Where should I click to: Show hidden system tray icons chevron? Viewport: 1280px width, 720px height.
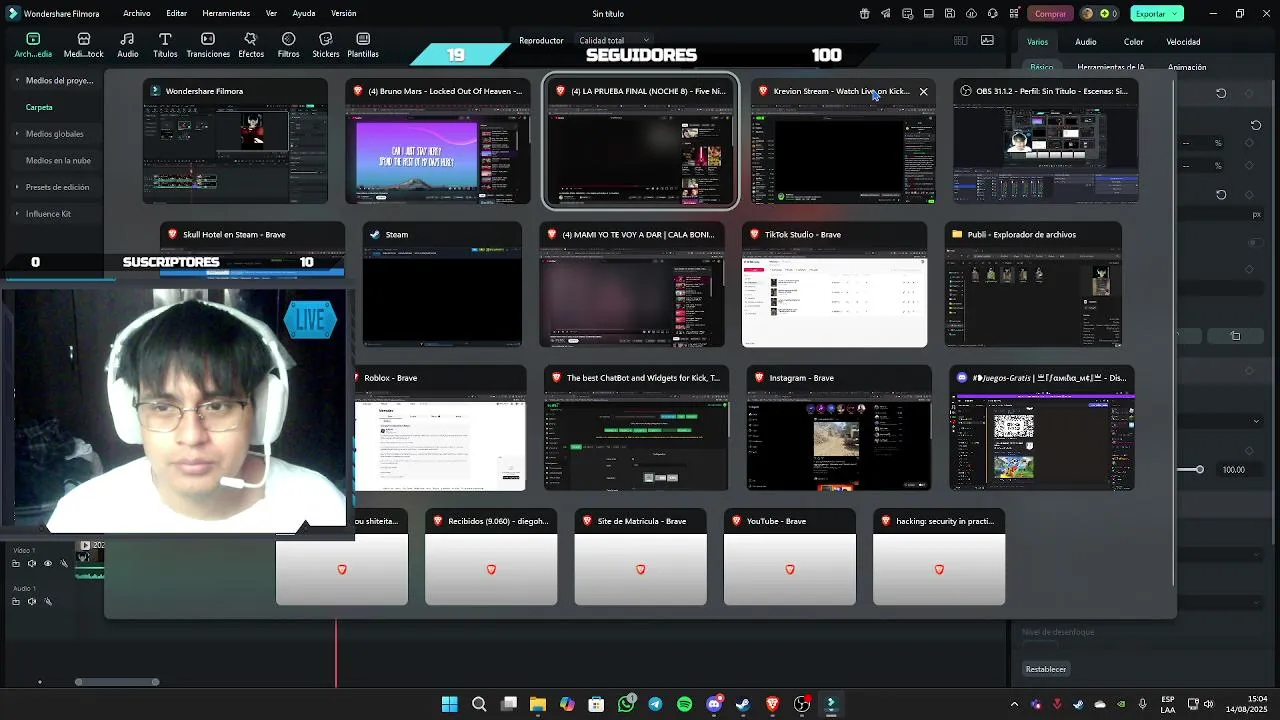pyautogui.click(x=1014, y=704)
